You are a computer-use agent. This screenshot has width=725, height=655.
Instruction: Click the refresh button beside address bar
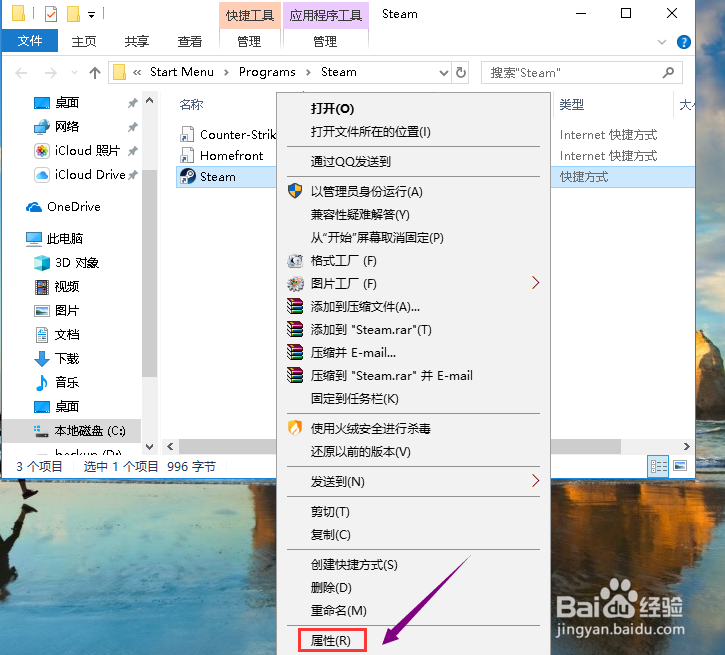pos(461,72)
